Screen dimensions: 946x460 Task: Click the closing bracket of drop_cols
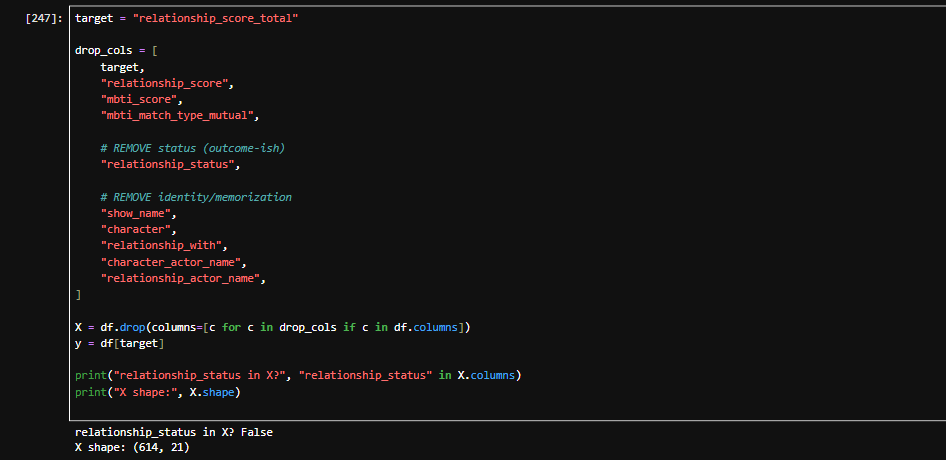[78, 295]
